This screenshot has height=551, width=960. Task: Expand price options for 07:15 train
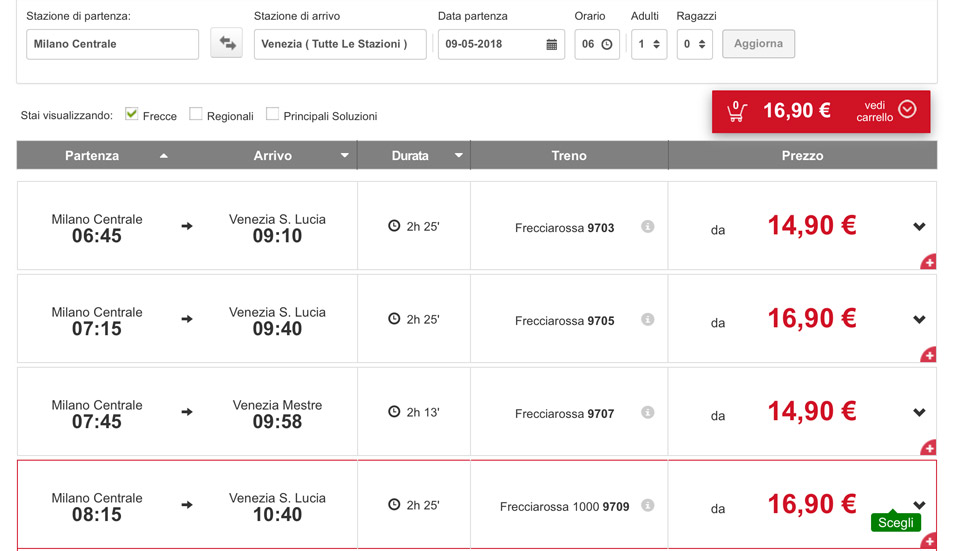pos(919,320)
